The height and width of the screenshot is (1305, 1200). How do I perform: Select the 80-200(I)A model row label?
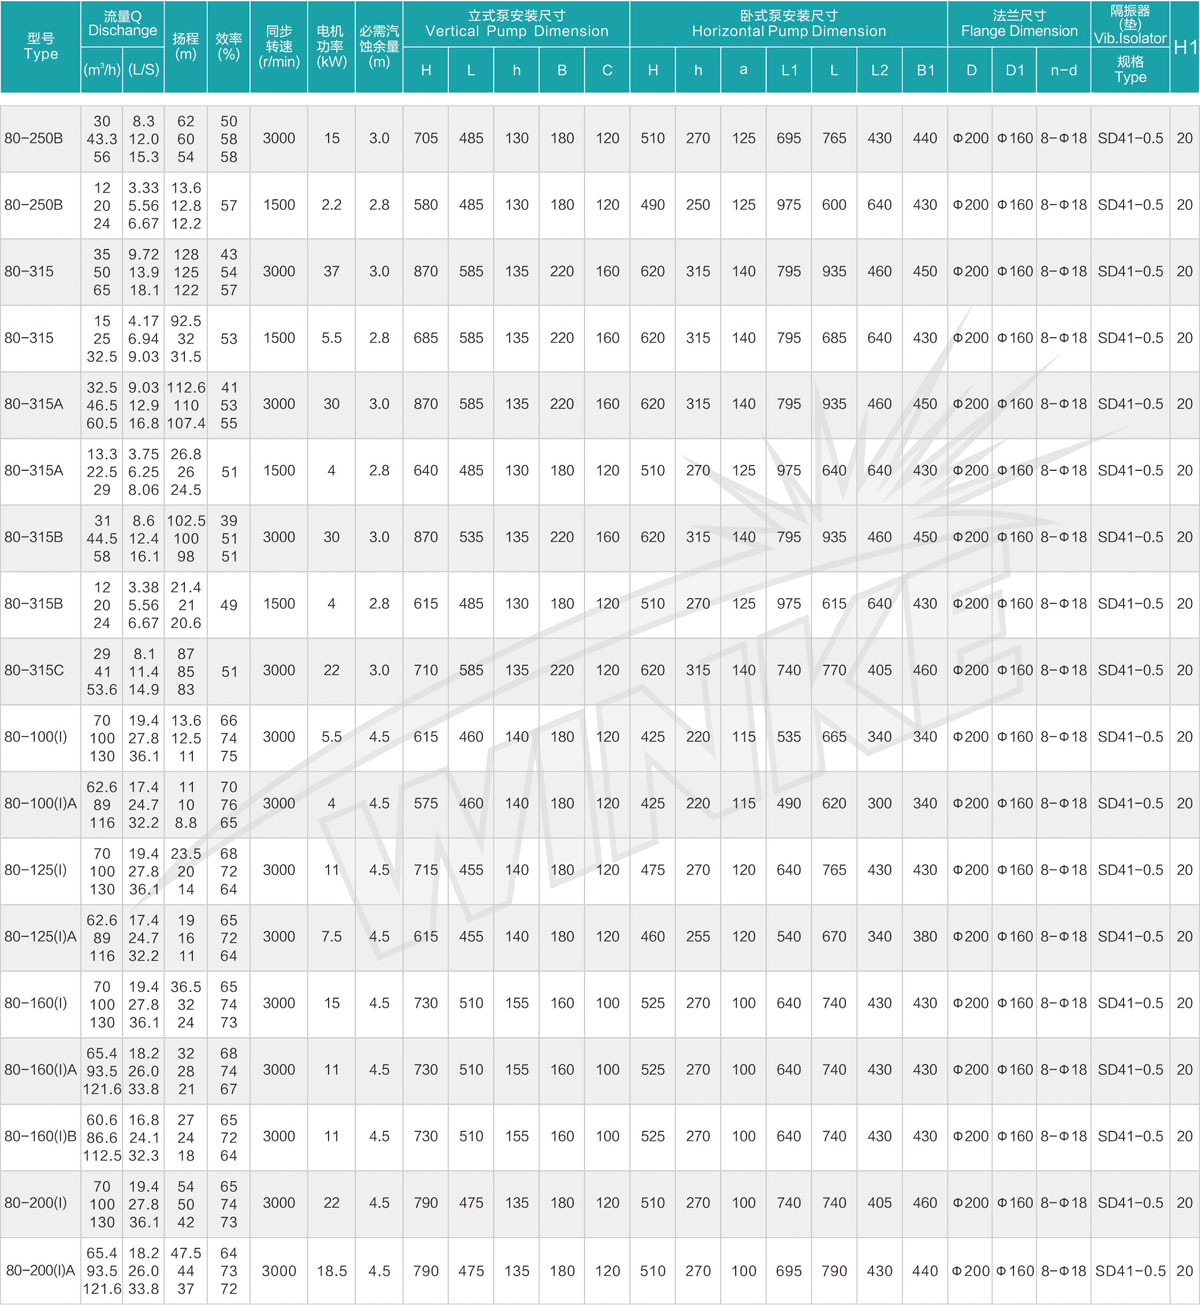point(40,1270)
